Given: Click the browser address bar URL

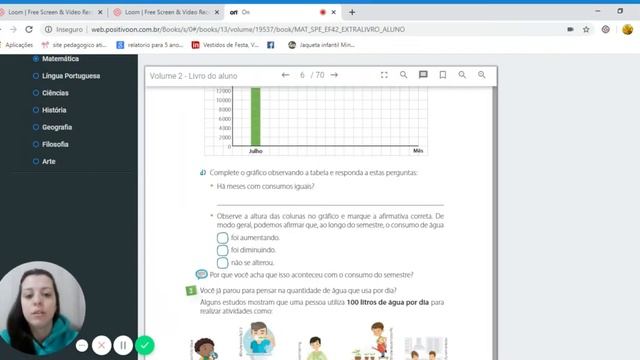Looking at the screenshot, I should 248,29.
